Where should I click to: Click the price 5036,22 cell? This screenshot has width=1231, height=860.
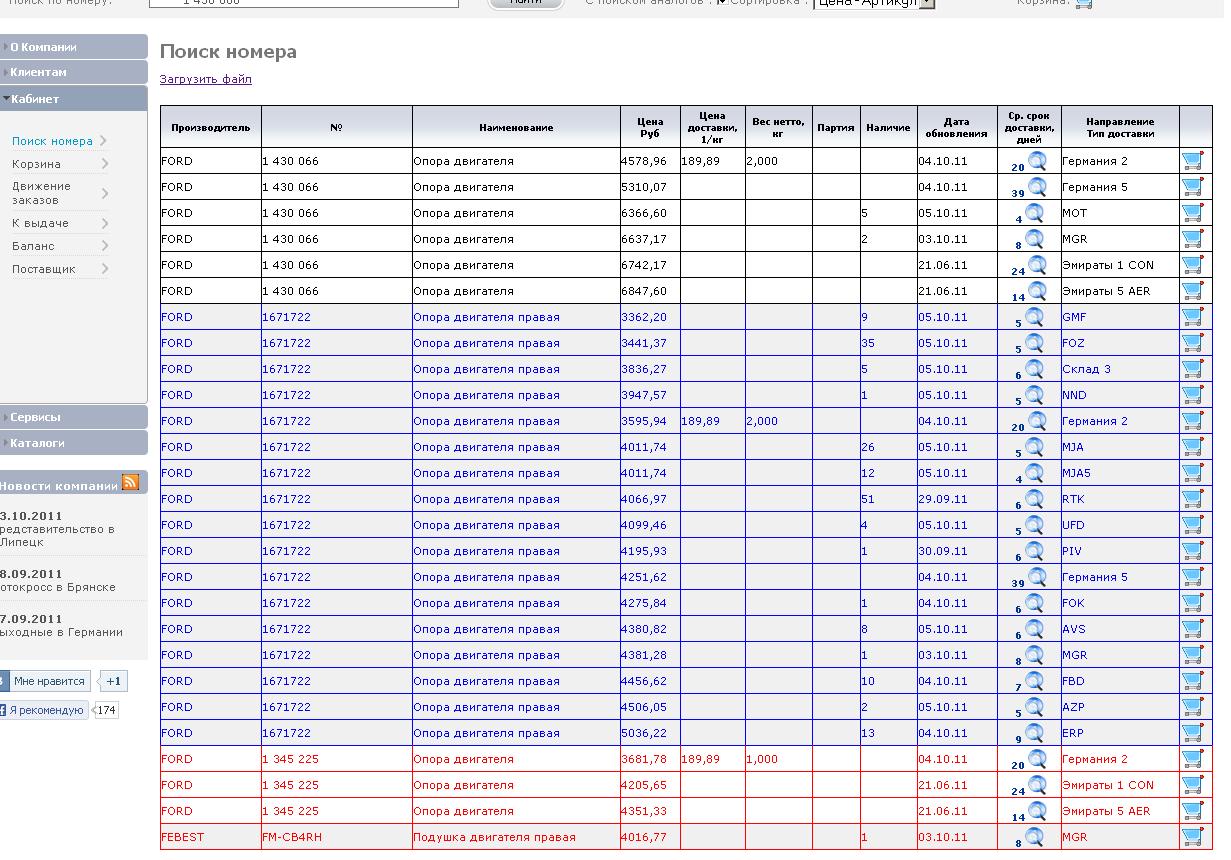point(650,733)
